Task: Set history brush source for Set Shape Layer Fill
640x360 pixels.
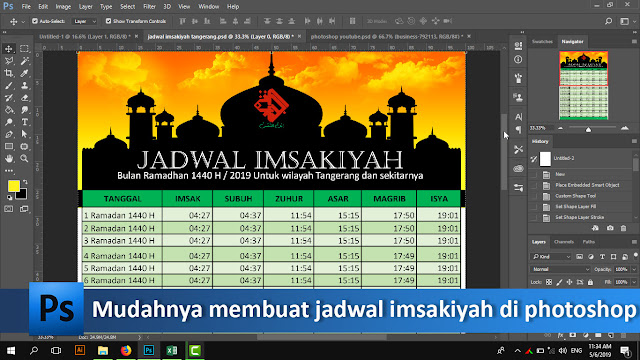Action: [x=534, y=207]
